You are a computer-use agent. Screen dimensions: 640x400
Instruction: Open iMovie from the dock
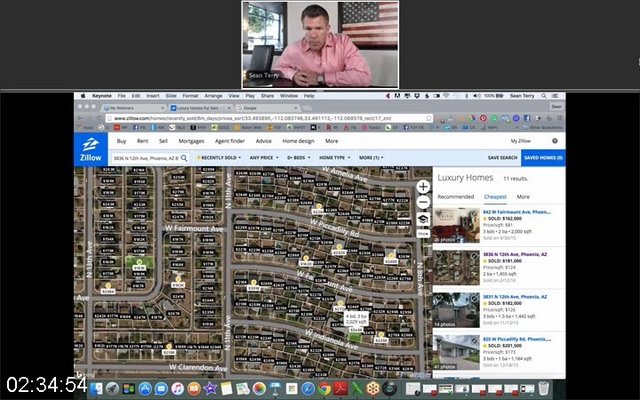210,389
